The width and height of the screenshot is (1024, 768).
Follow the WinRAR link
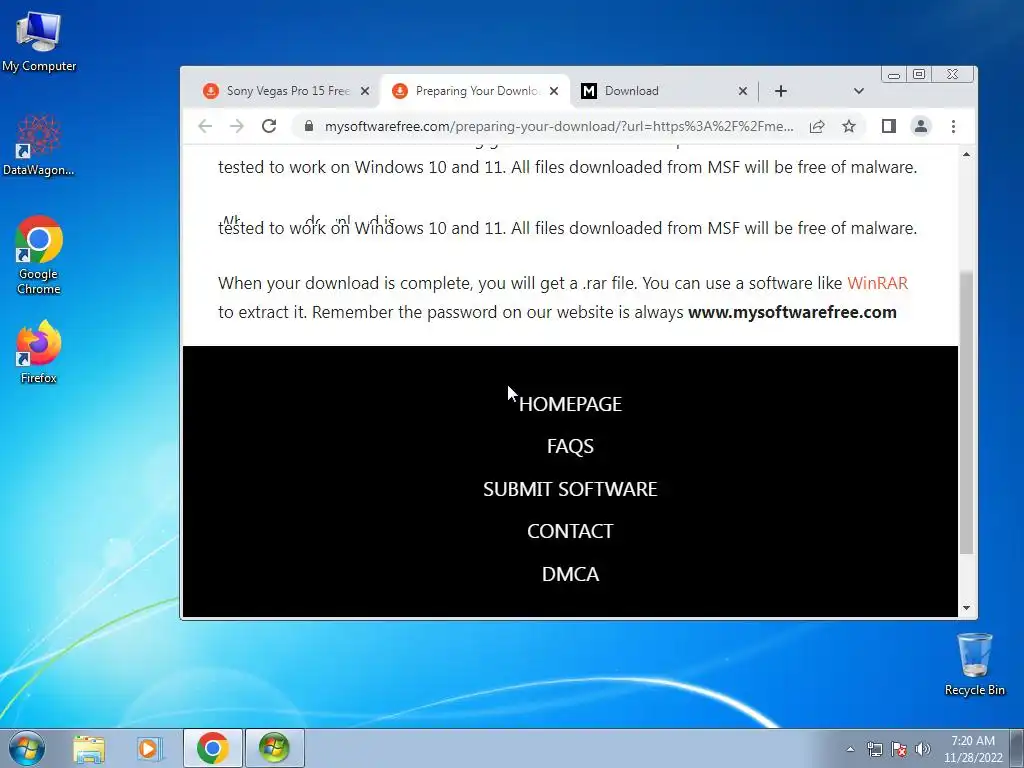[877, 283]
